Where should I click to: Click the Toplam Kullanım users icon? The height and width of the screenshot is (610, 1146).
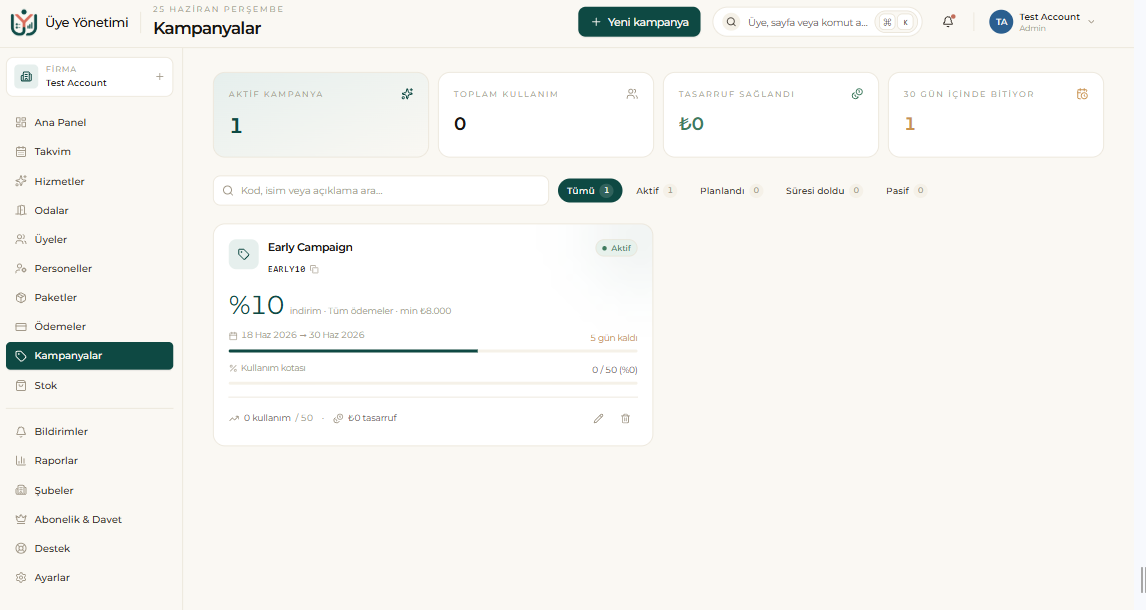632,94
